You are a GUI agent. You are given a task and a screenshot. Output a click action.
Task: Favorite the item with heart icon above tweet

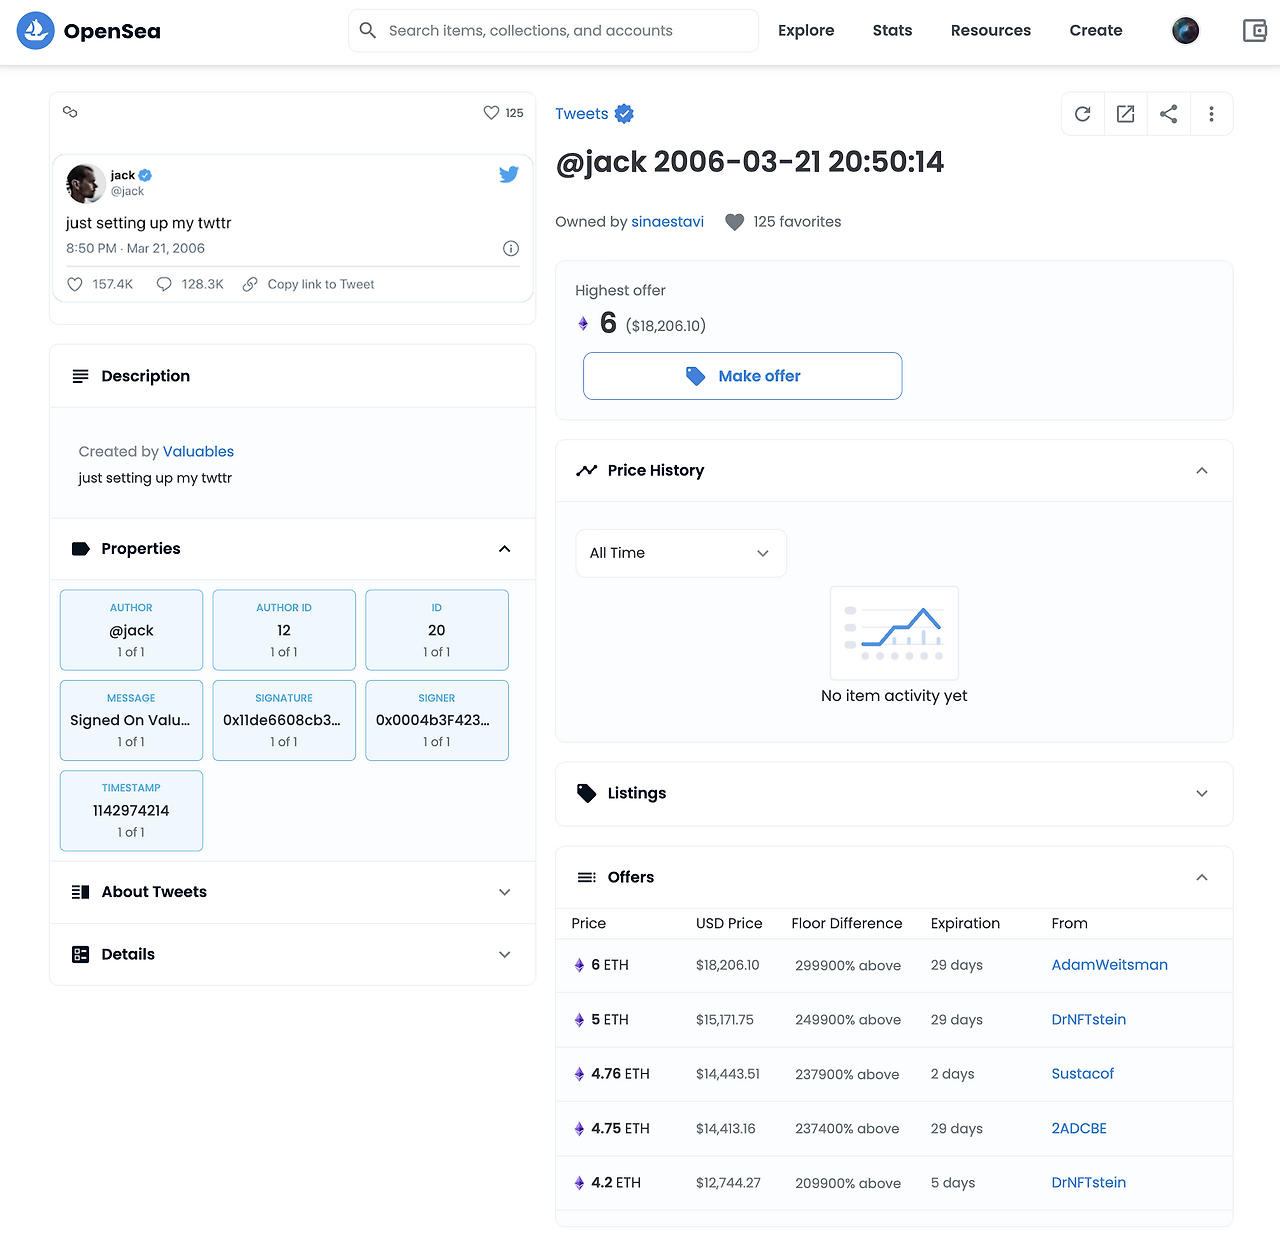[491, 113]
